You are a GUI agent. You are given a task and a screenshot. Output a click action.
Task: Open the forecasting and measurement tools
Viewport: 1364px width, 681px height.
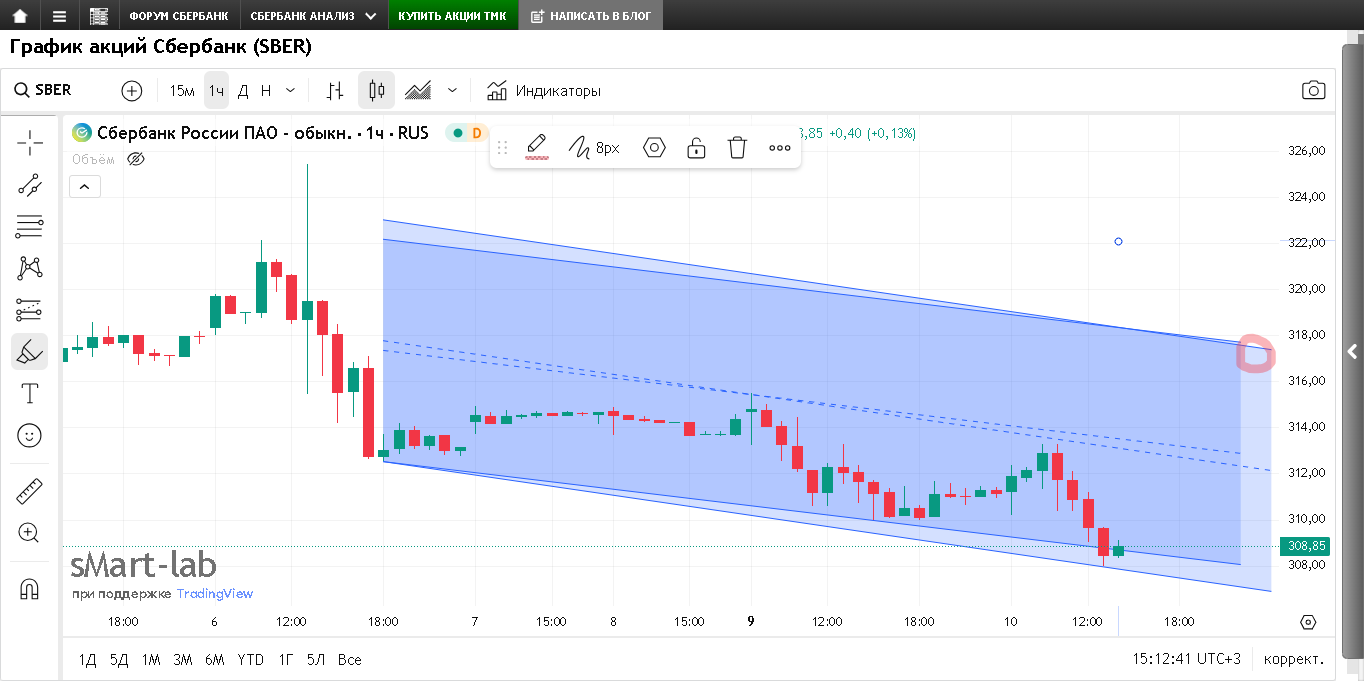pos(30,310)
